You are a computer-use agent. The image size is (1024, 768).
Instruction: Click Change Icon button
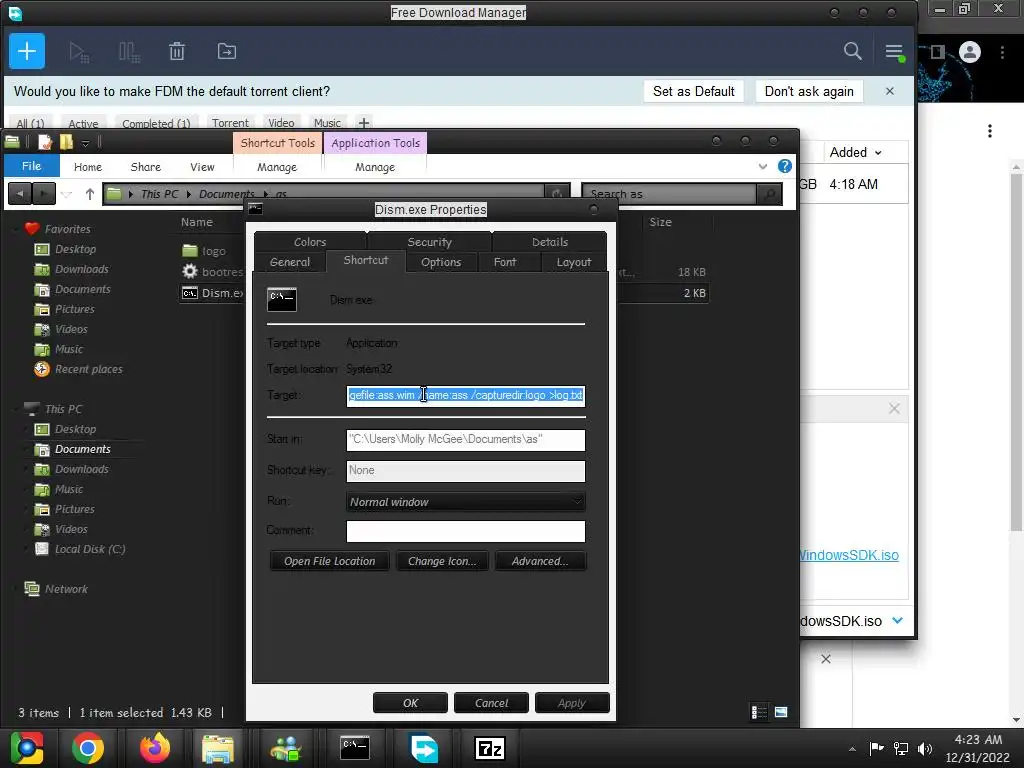coord(442,561)
